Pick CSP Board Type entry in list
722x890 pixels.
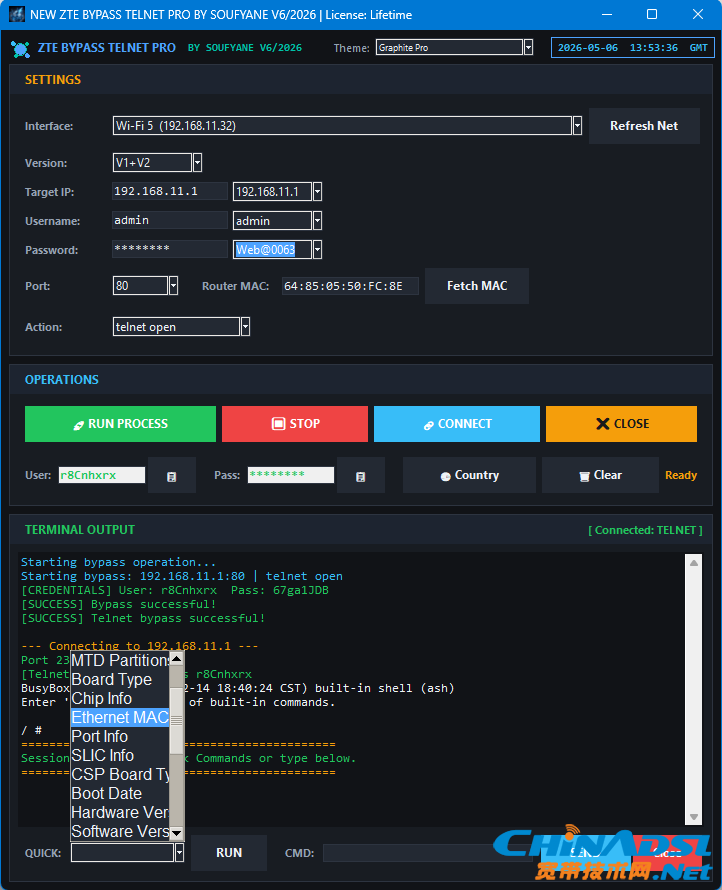click(x=120, y=774)
